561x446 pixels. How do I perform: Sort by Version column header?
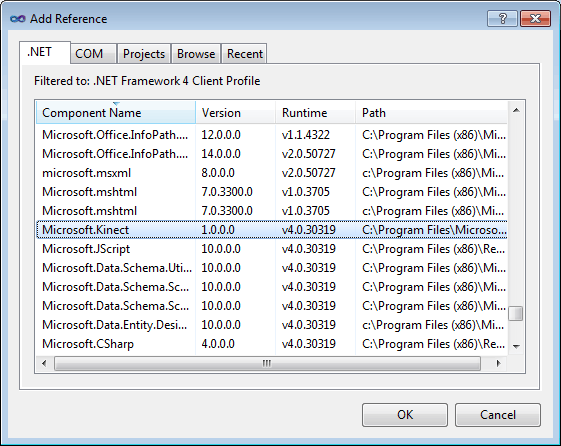(235, 113)
